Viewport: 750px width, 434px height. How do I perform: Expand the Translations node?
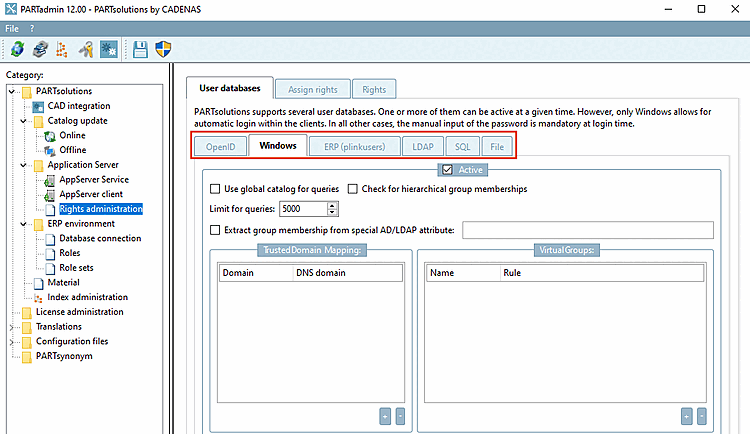click(x=12, y=327)
